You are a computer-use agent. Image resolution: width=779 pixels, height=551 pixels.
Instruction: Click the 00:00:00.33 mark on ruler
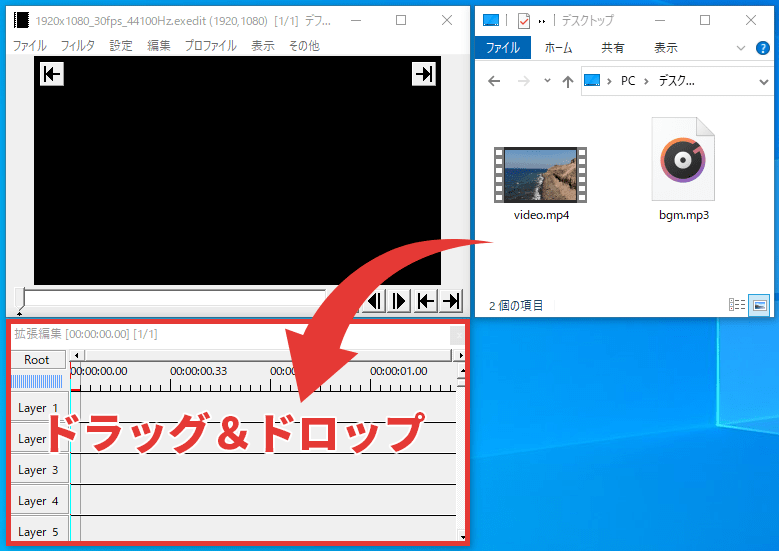click(198, 371)
